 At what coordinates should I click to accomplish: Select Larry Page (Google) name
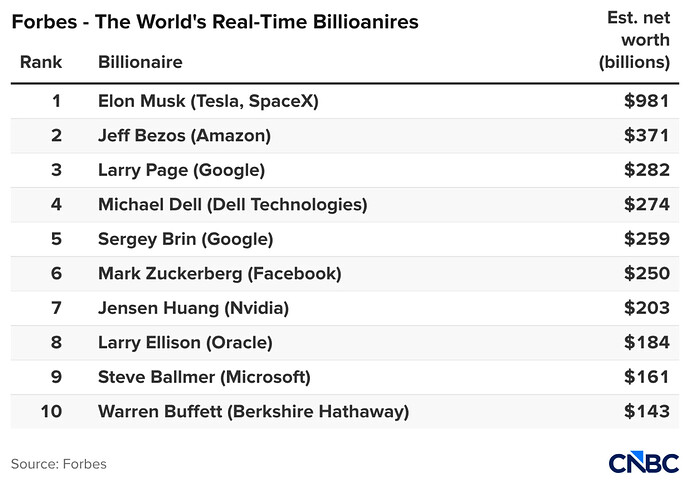(x=182, y=170)
